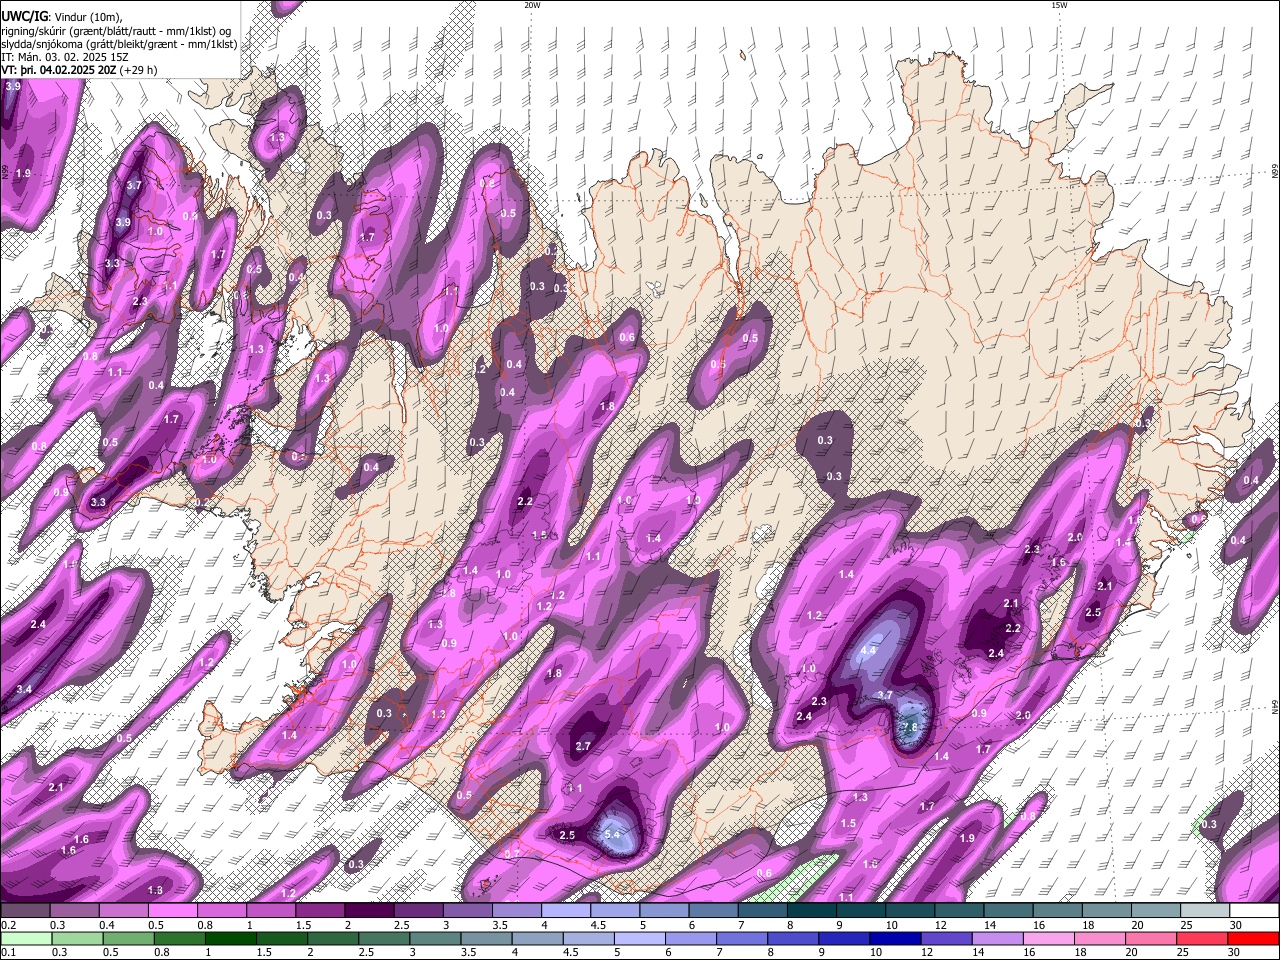Screen dimensions: 1280x960
Task: Click the '5.4' precipitation value on map
Action: coord(613,834)
